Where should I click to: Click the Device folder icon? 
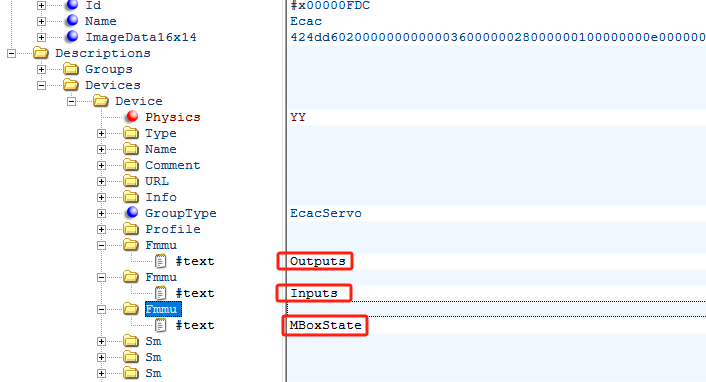[101, 101]
